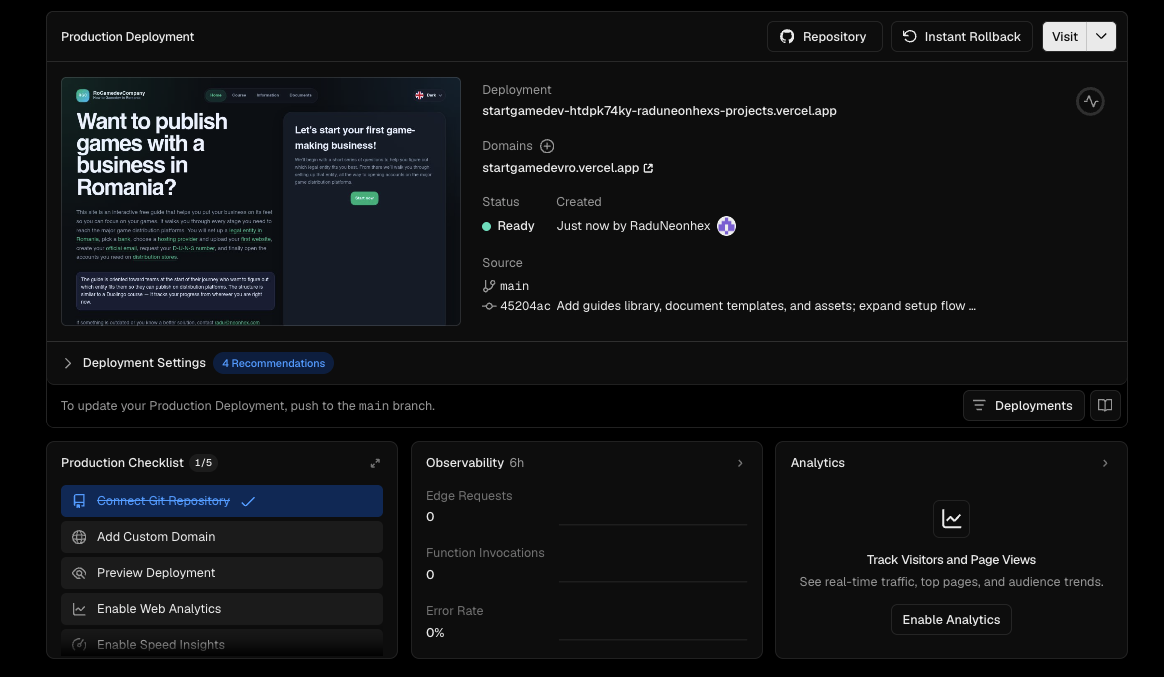This screenshot has height=677, width=1164.
Task: Click eye icon on Preview Deployment
Action: 79,573
